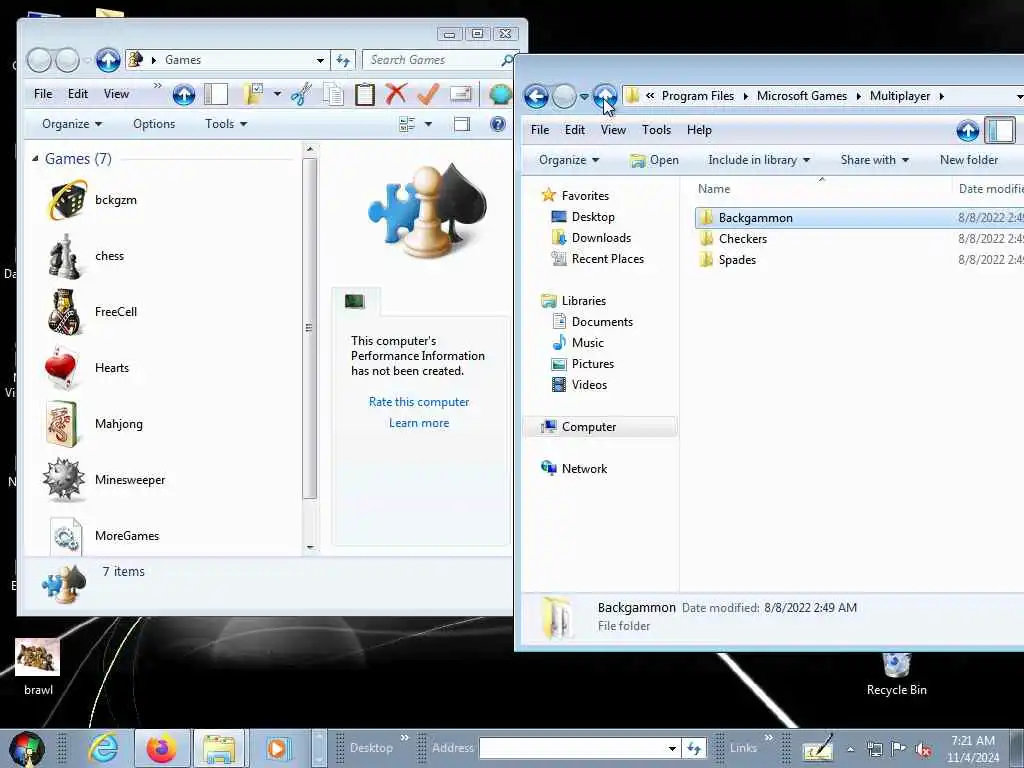Click the New folder button
This screenshot has height=768, width=1024.
coord(968,160)
